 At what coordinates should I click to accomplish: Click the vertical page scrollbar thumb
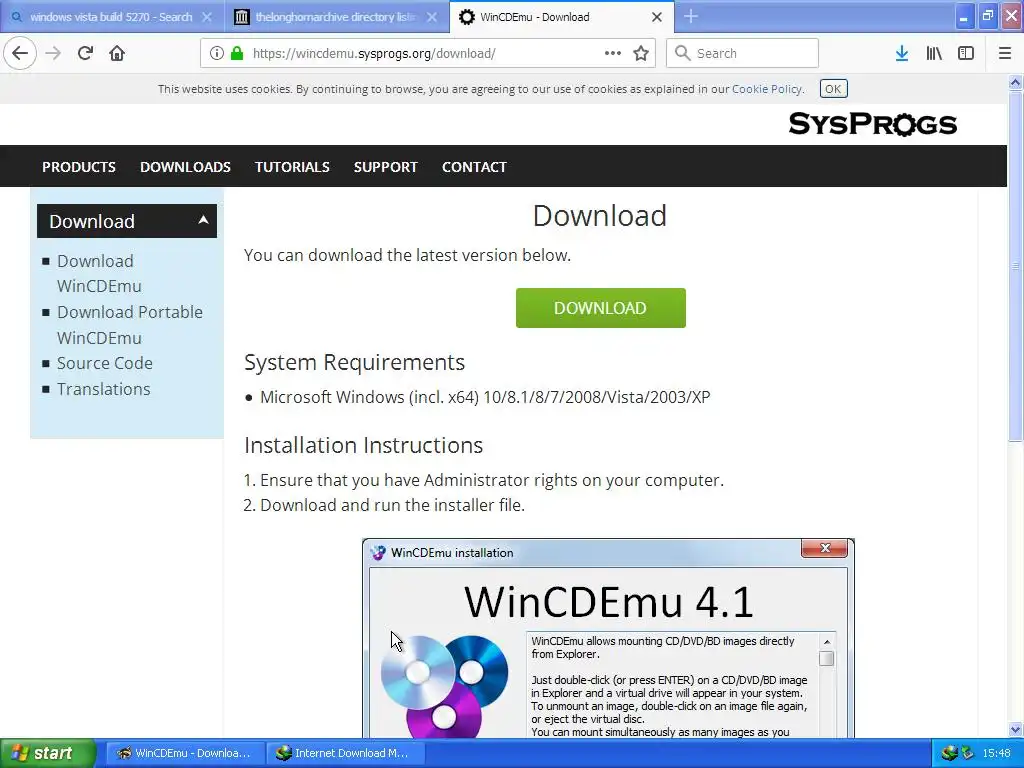pos(1015,266)
